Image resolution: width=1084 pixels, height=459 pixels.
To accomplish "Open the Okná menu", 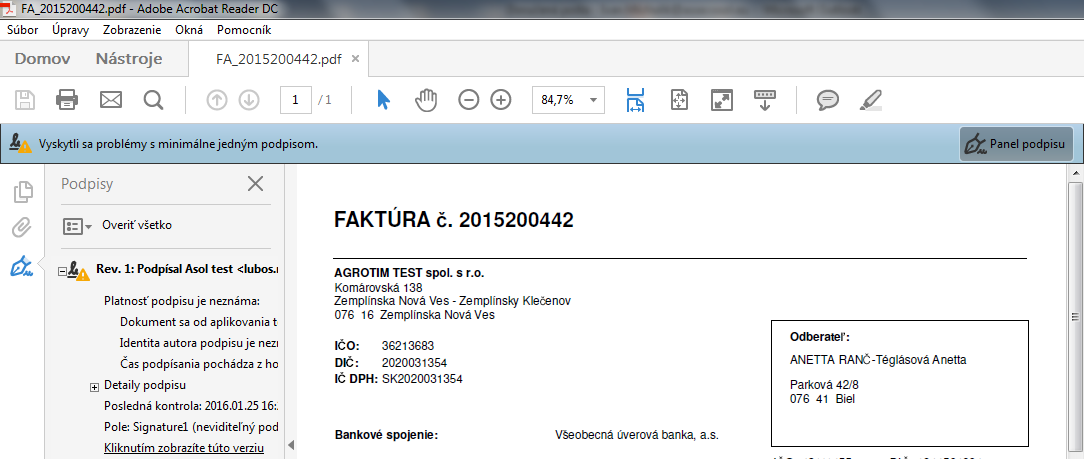I will (189, 30).
